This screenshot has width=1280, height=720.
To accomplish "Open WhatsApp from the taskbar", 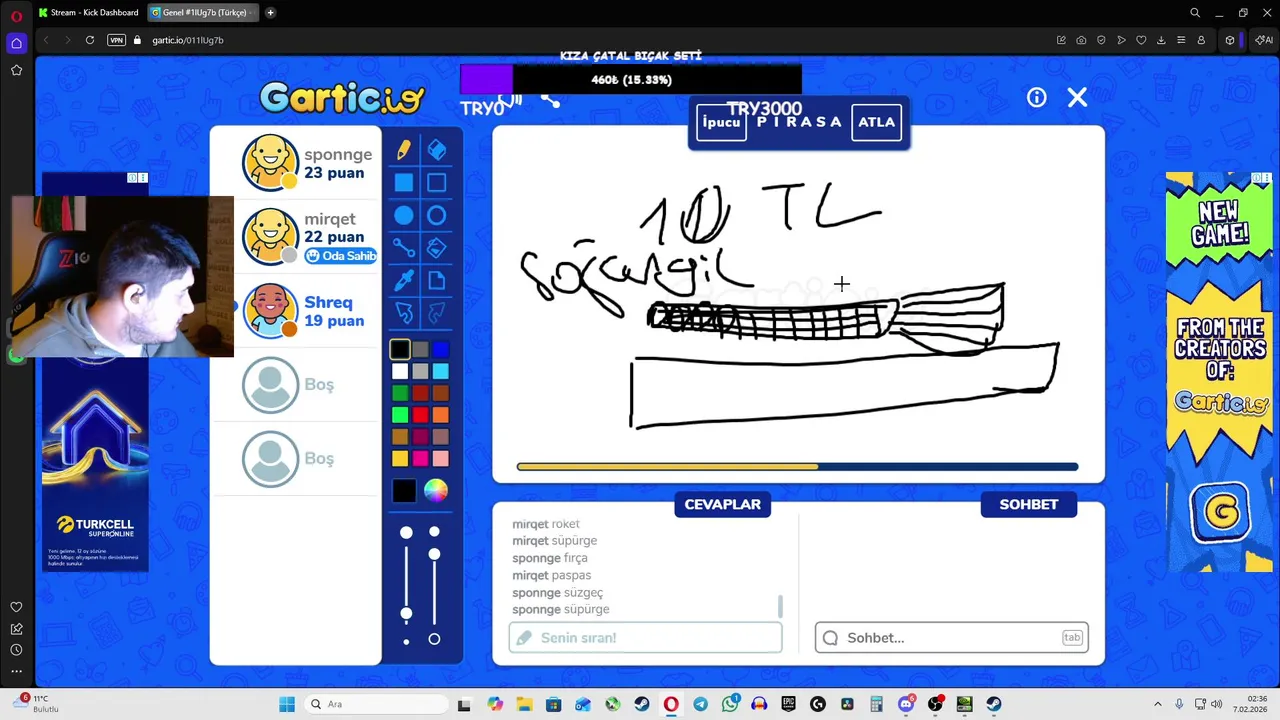I will pos(730,704).
